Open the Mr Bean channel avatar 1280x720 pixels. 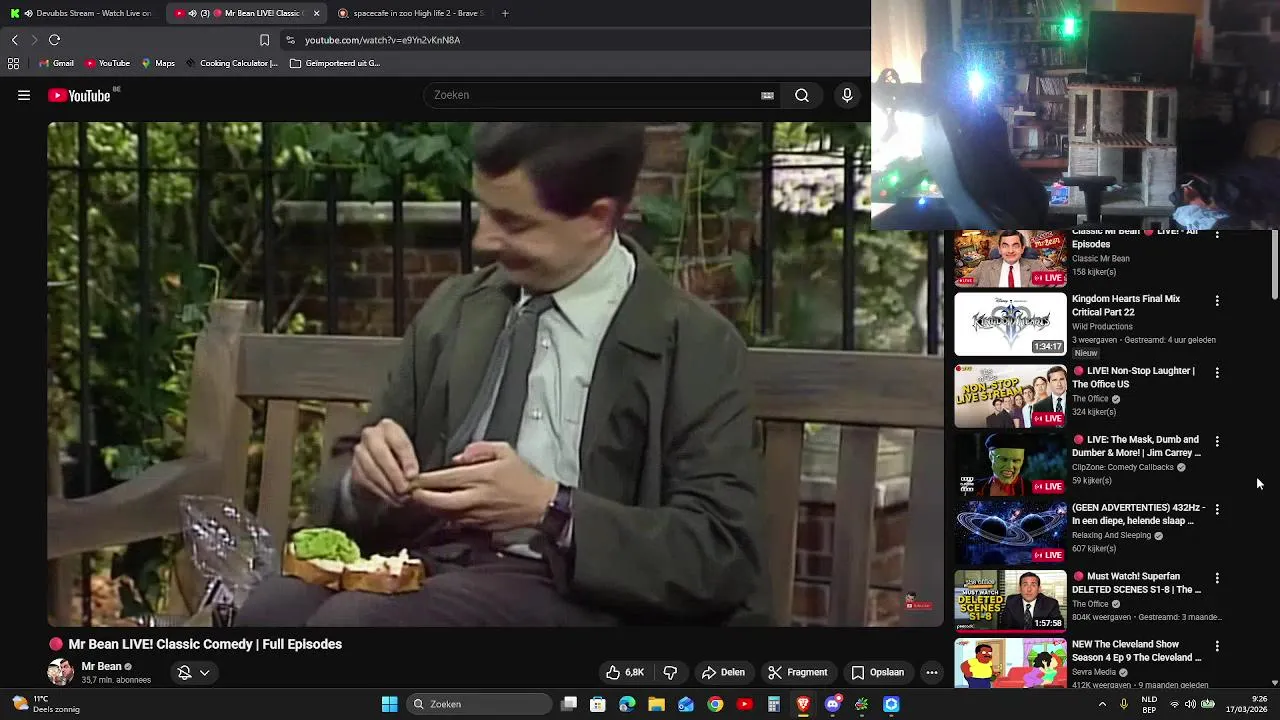pyautogui.click(x=60, y=672)
